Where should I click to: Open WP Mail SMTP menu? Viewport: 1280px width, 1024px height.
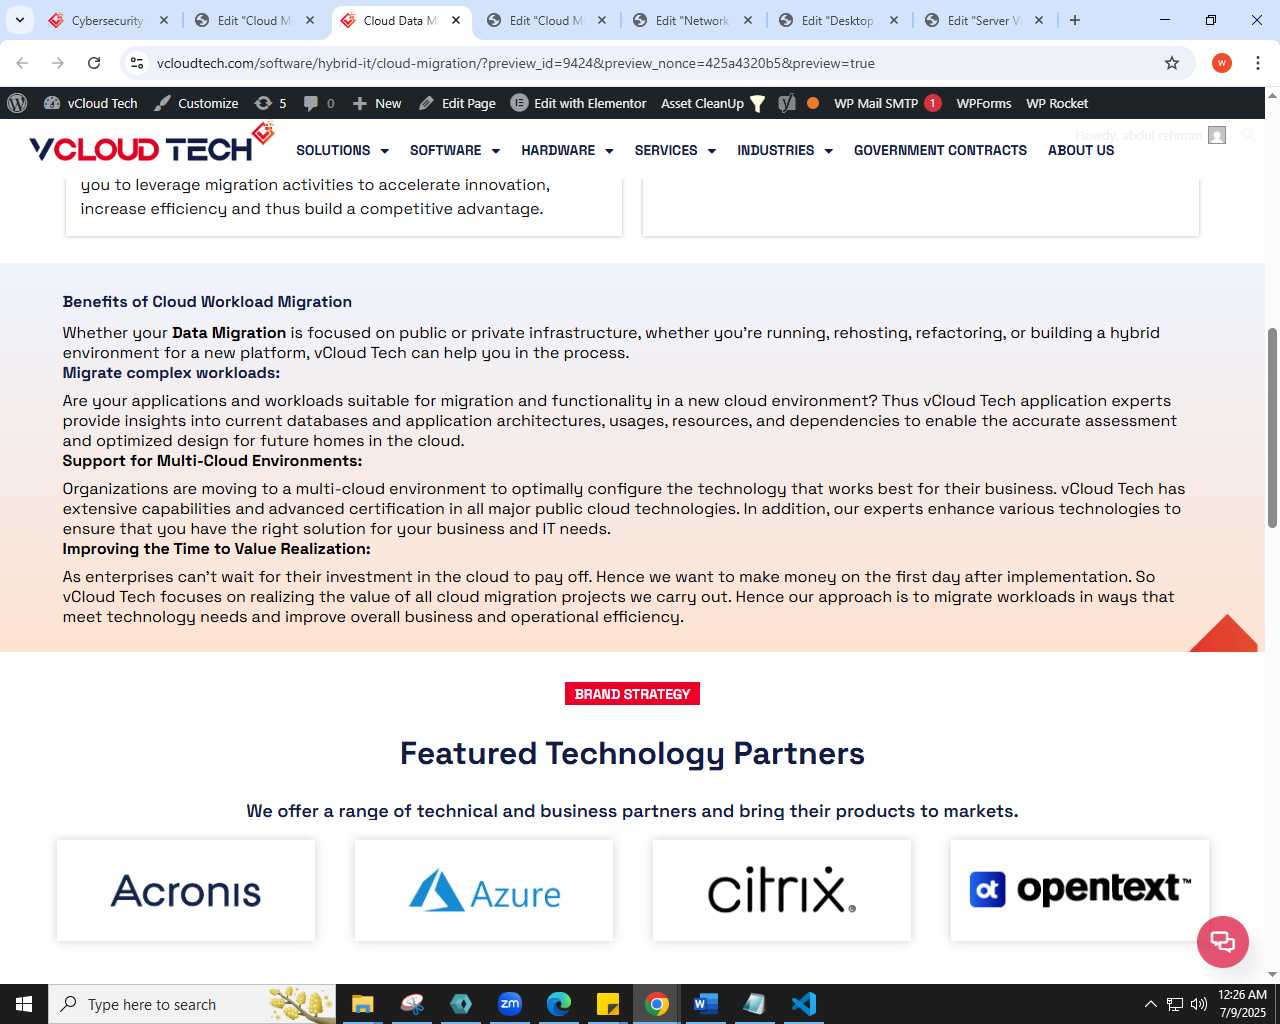pos(887,103)
